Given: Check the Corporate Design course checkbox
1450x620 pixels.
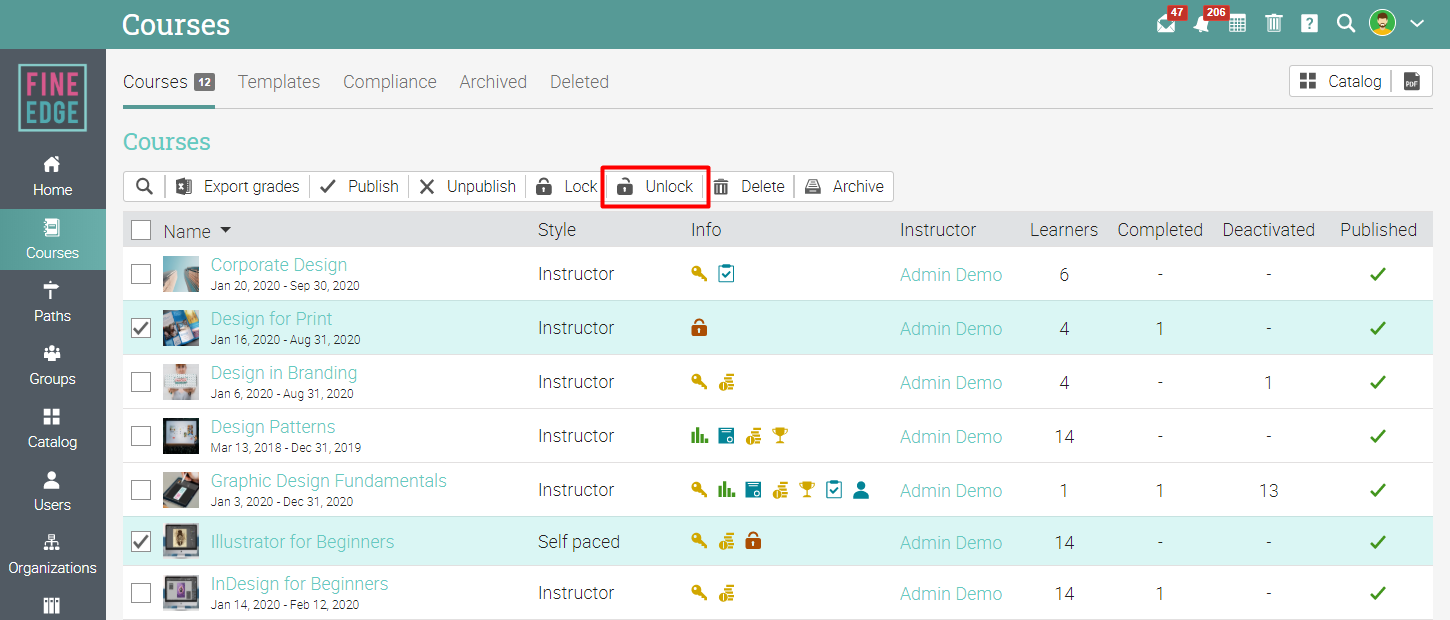Looking at the screenshot, I should 141,273.
